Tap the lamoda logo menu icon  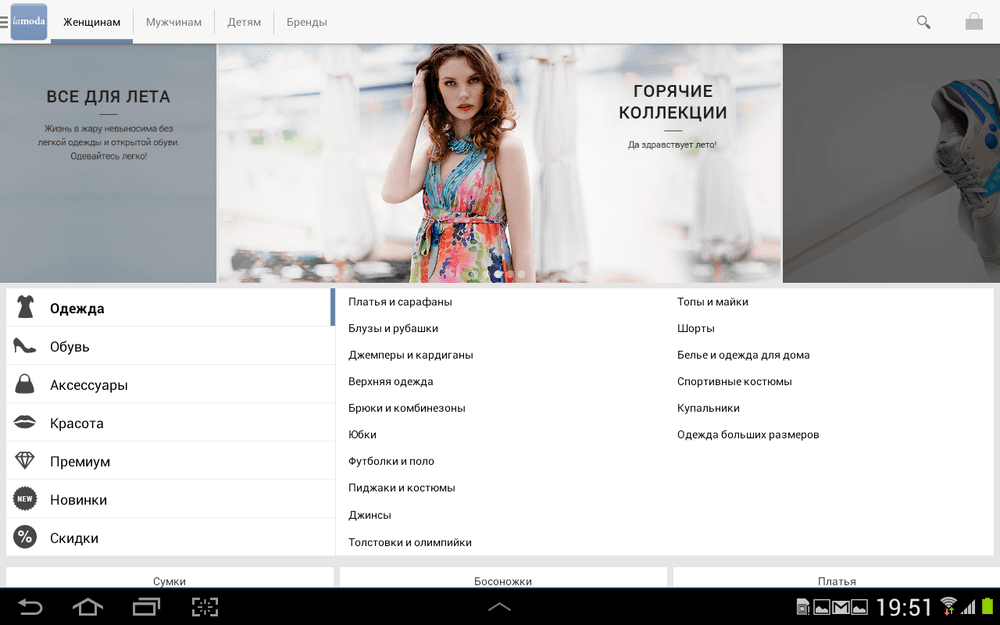click(x=29, y=22)
